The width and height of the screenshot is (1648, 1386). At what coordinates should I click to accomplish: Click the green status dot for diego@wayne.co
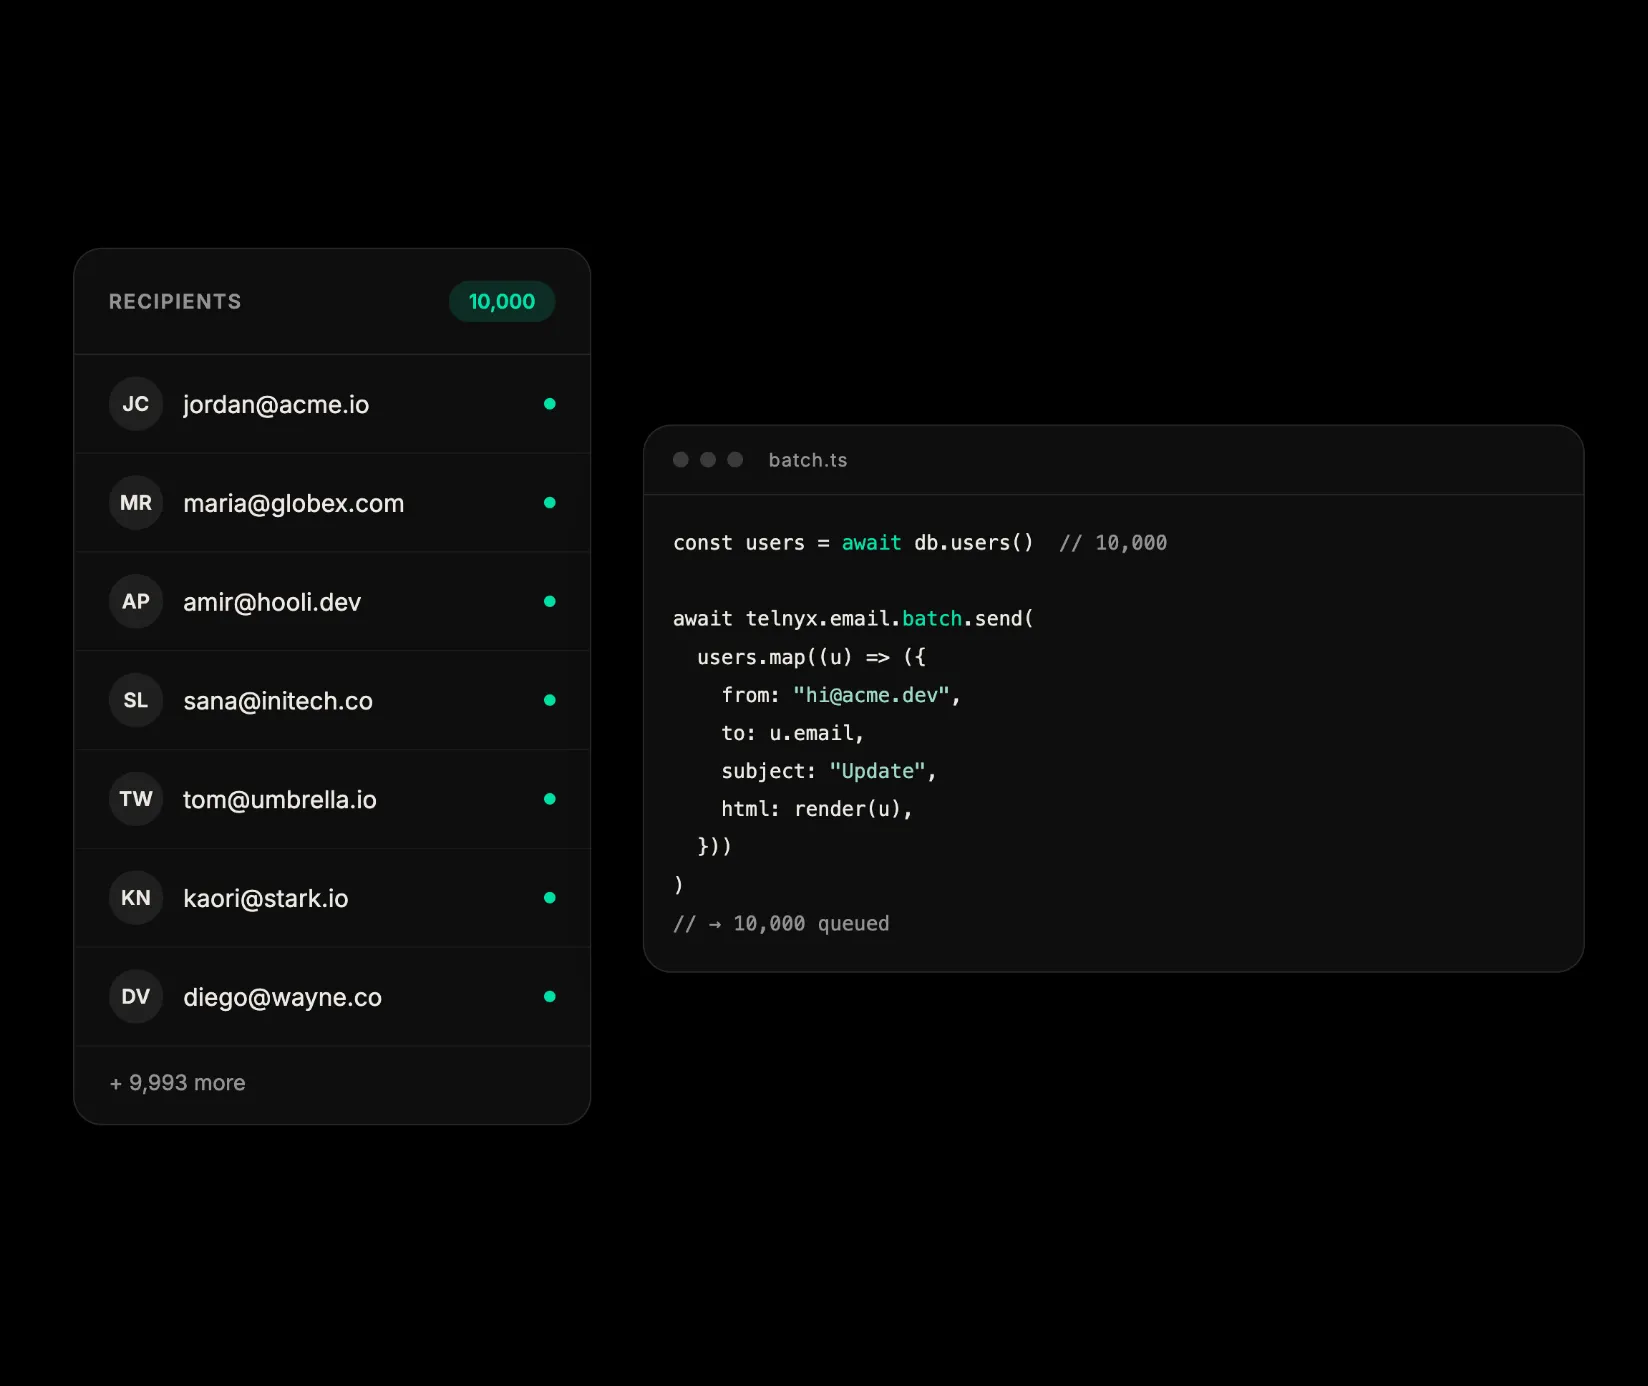click(x=549, y=997)
